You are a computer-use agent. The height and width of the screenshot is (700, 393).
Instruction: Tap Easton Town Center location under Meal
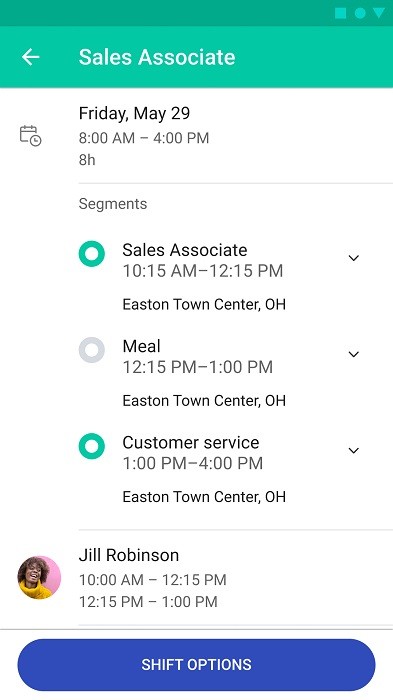click(x=204, y=400)
